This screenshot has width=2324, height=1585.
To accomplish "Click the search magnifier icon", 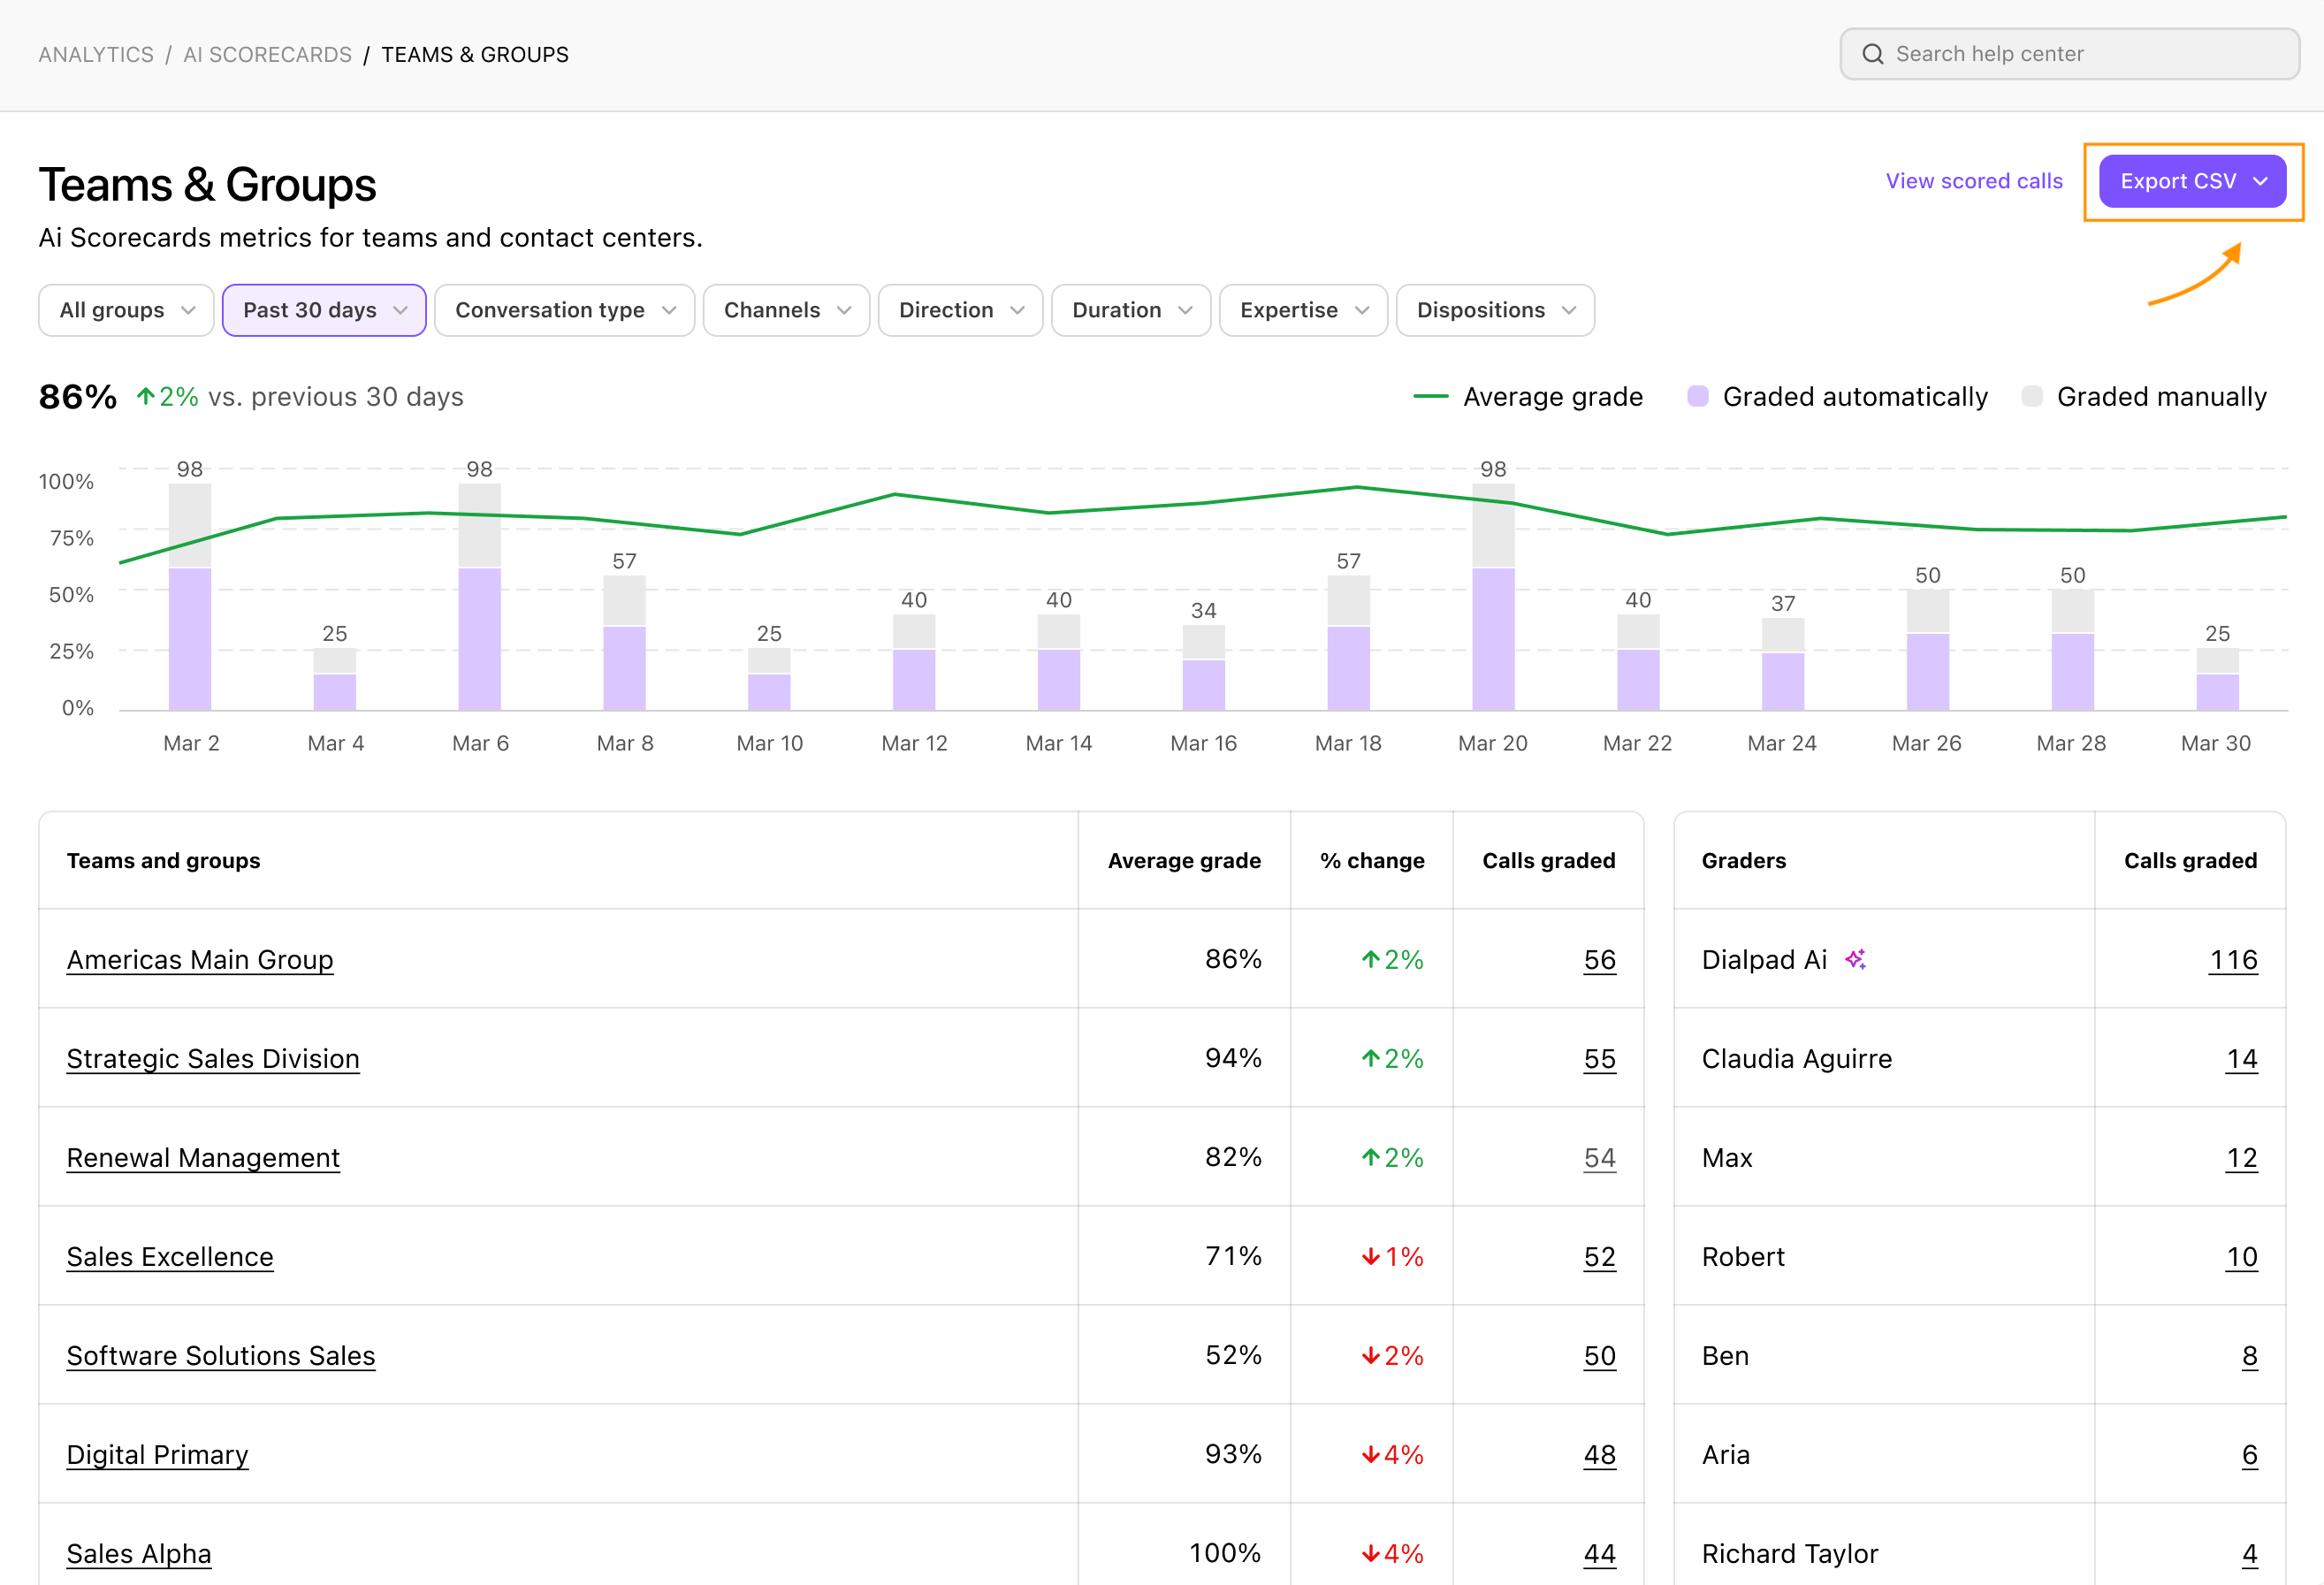I will (x=1872, y=54).
